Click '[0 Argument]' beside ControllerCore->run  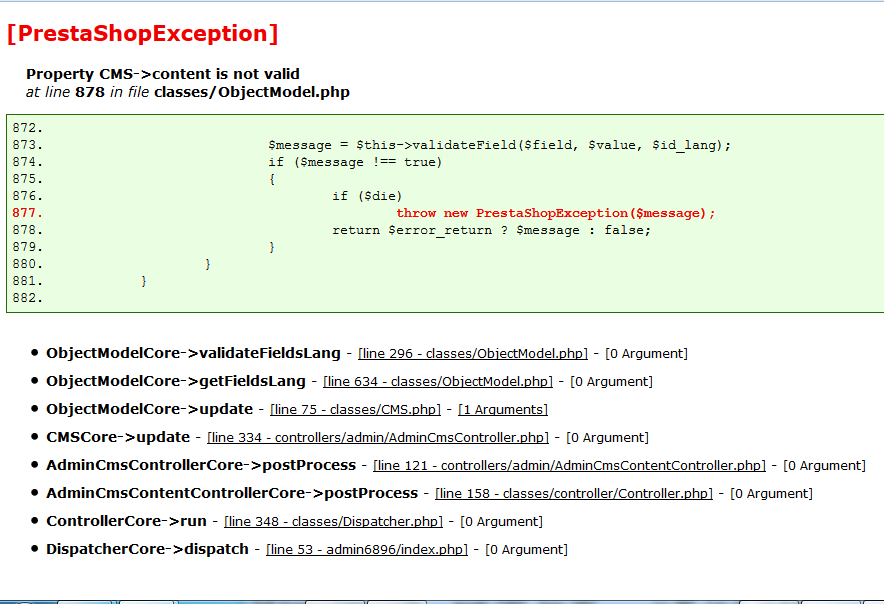click(501, 522)
